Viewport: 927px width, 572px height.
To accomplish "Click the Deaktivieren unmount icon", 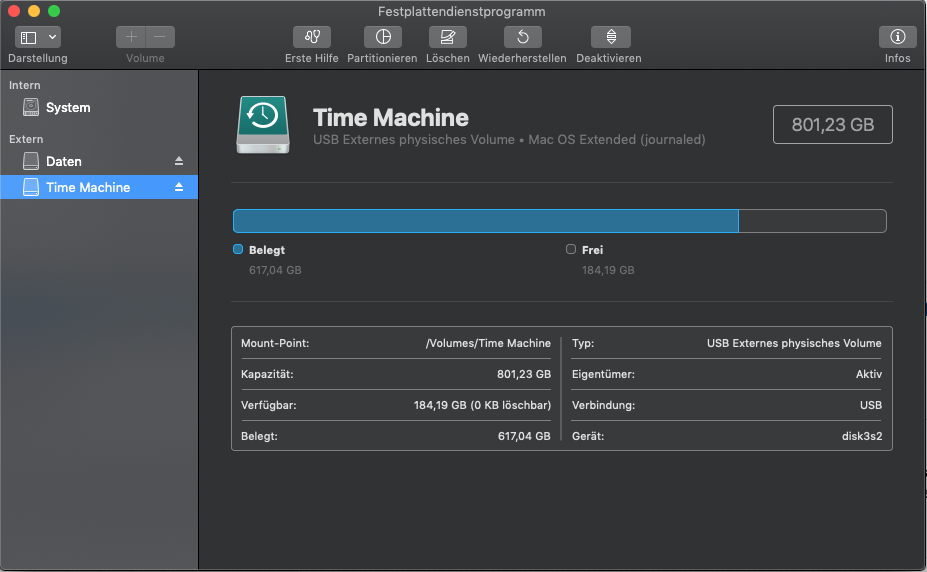I will point(610,37).
